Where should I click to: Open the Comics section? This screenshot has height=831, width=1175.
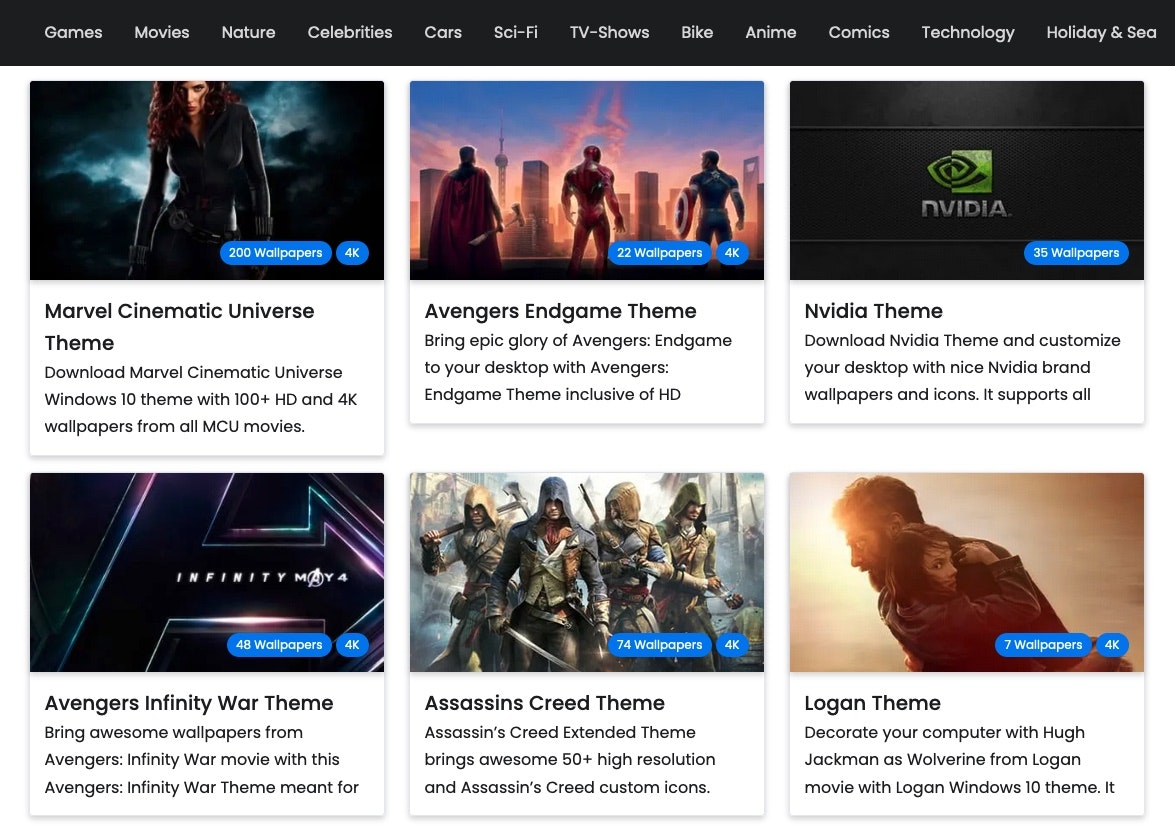click(858, 32)
